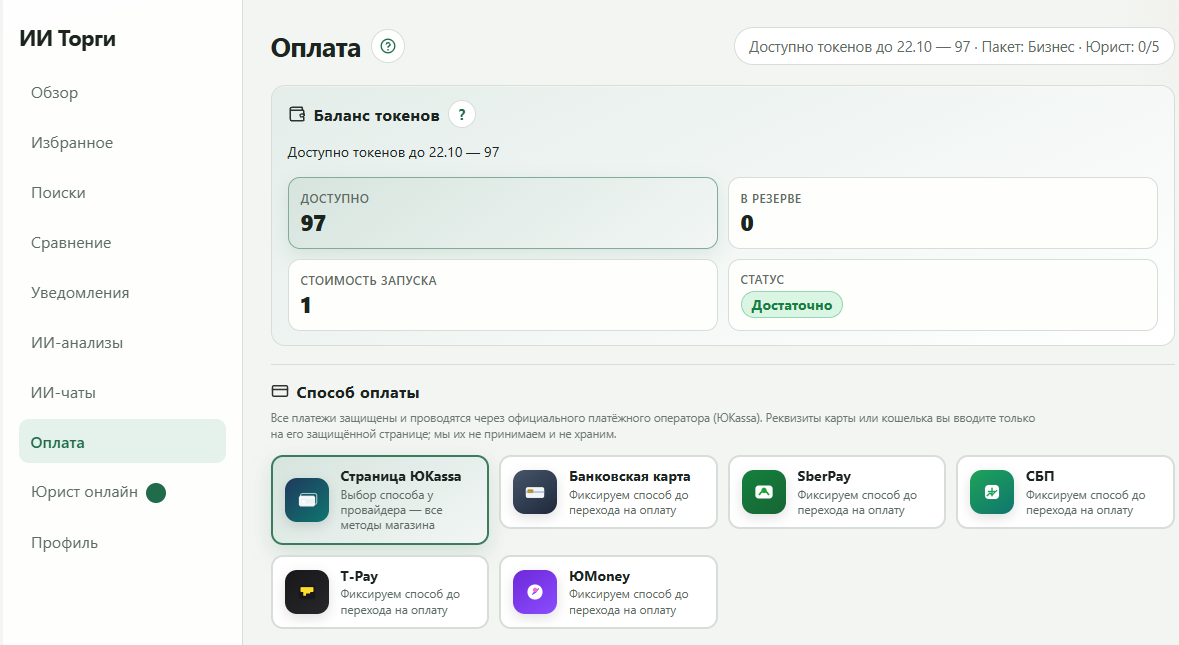Click the Оплата page heading
The height and width of the screenshot is (645, 1179).
click(316, 48)
